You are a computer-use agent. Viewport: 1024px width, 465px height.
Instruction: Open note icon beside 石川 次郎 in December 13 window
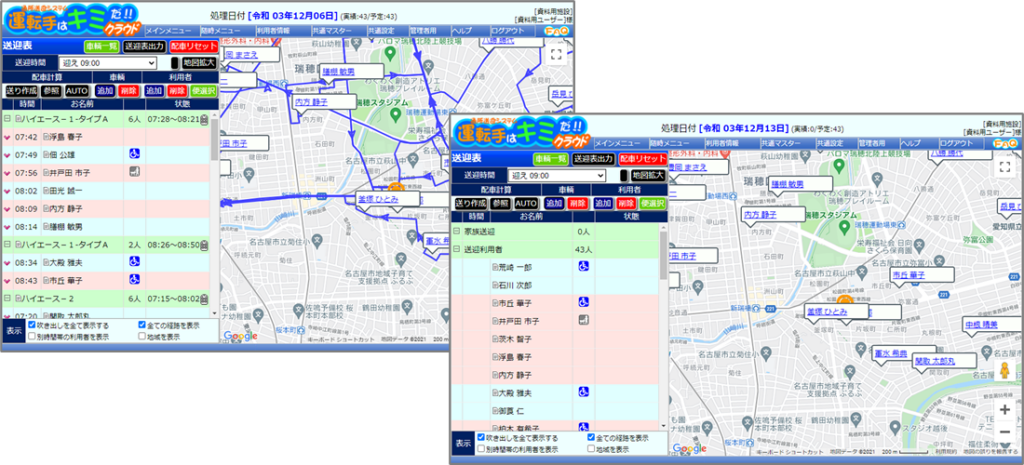point(494,285)
